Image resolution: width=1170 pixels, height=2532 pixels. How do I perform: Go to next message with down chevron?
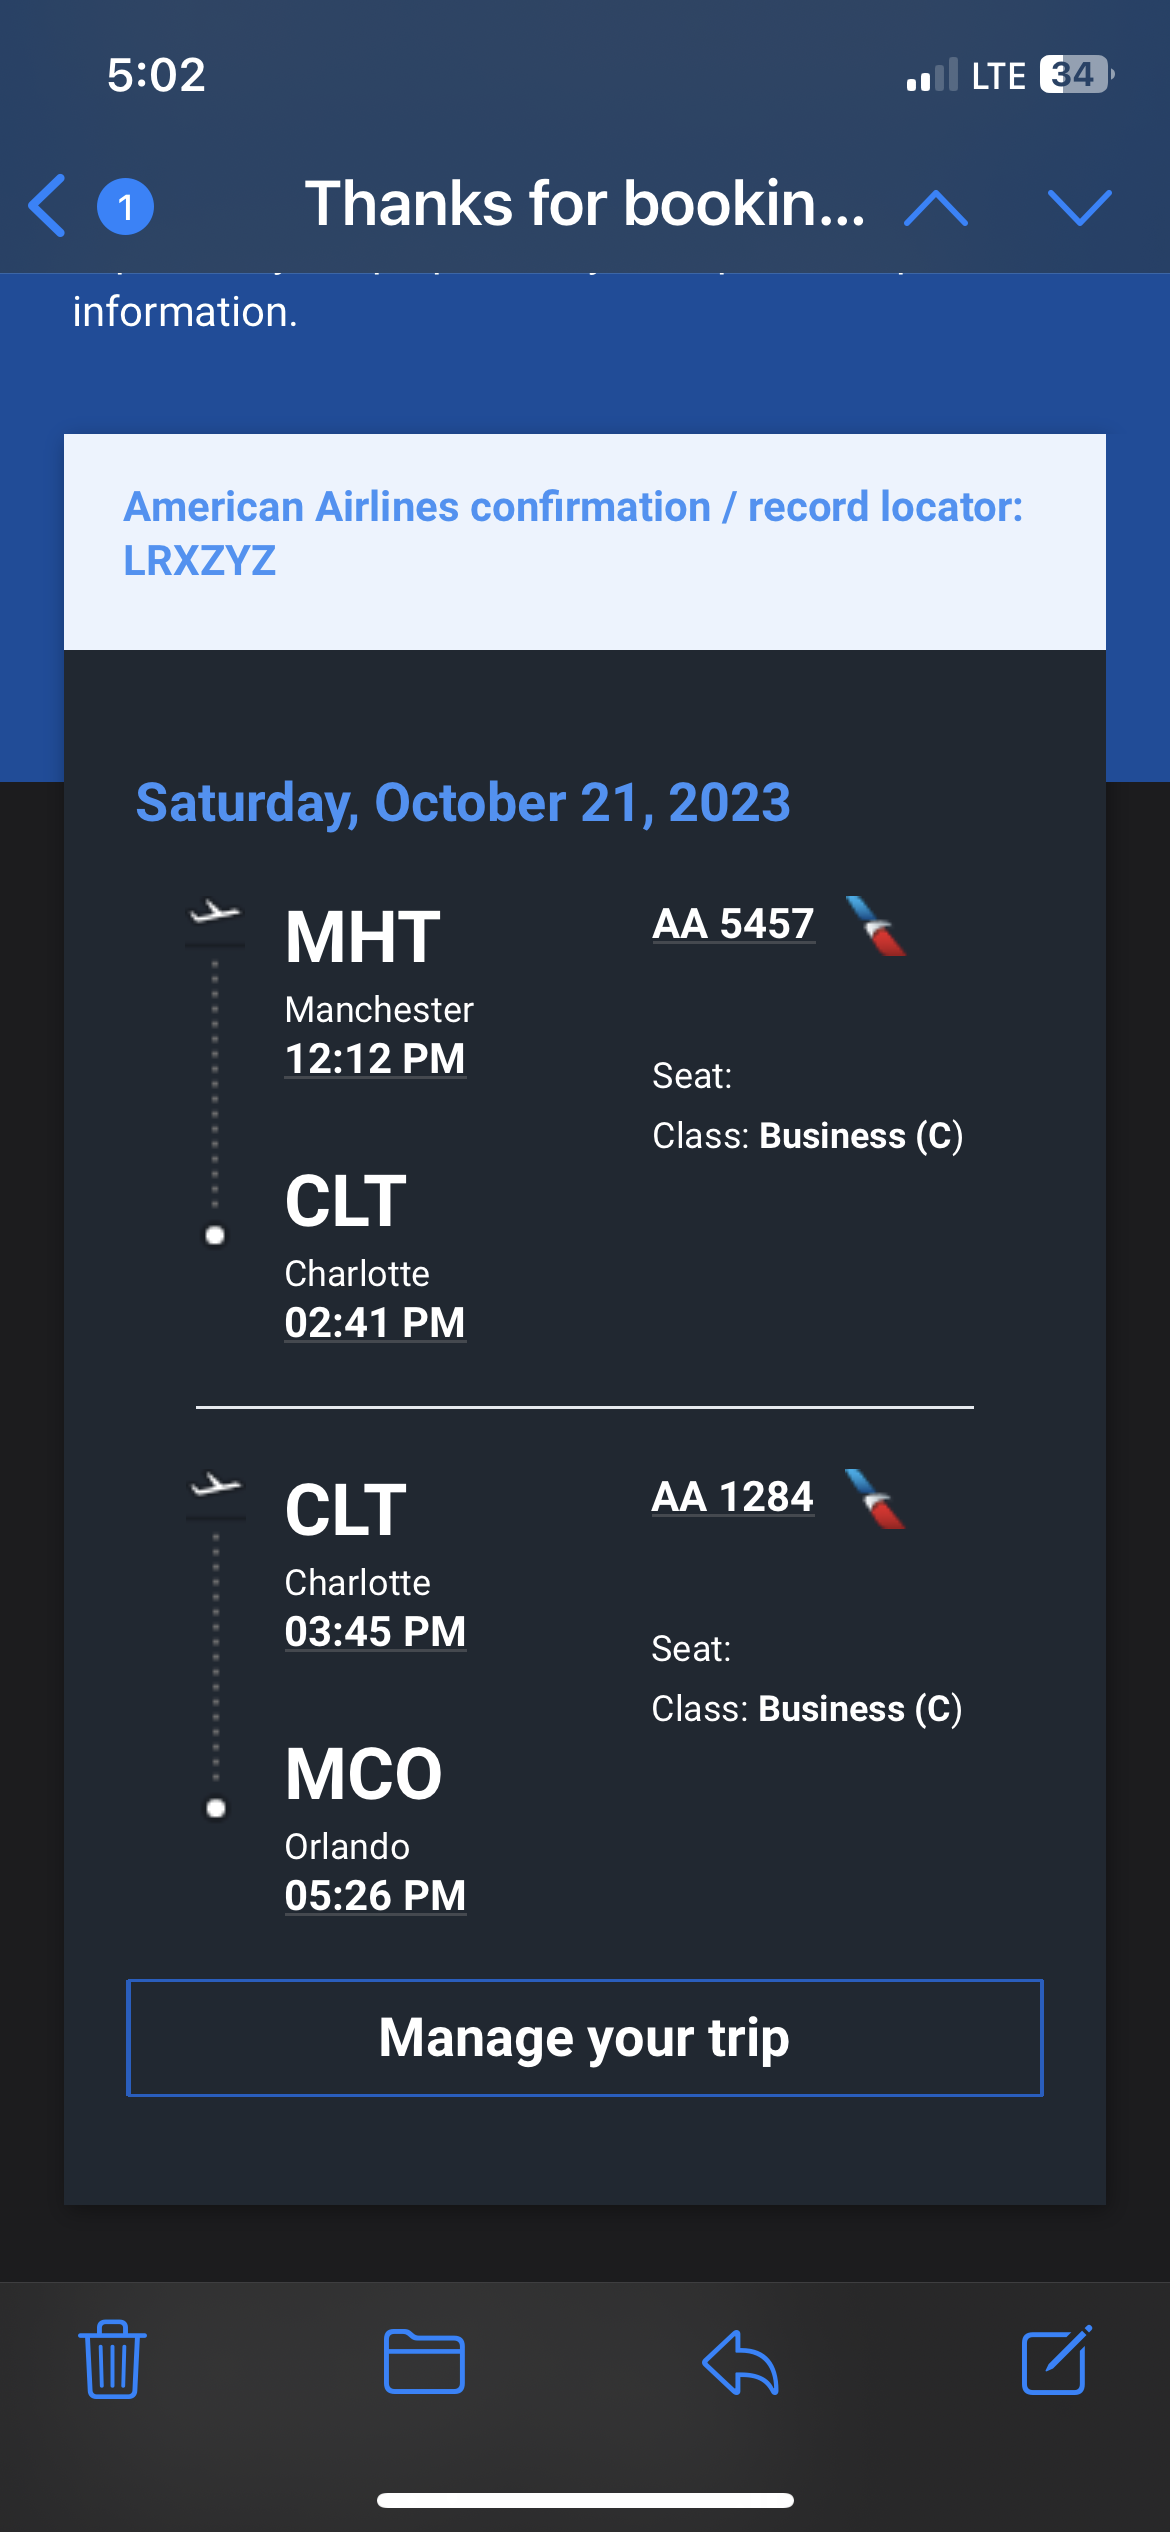click(1080, 208)
